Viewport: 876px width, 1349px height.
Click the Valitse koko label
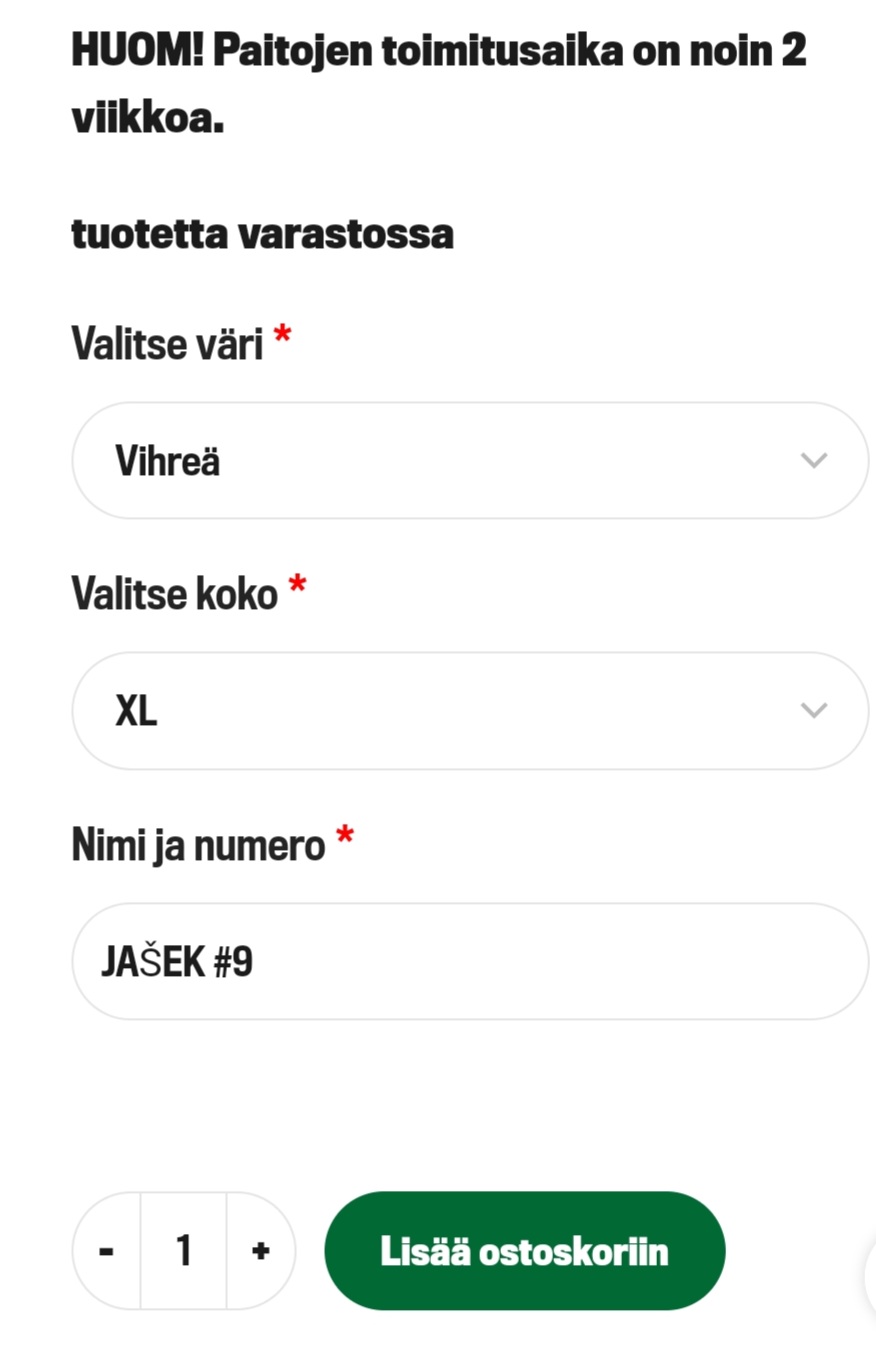[174, 595]
